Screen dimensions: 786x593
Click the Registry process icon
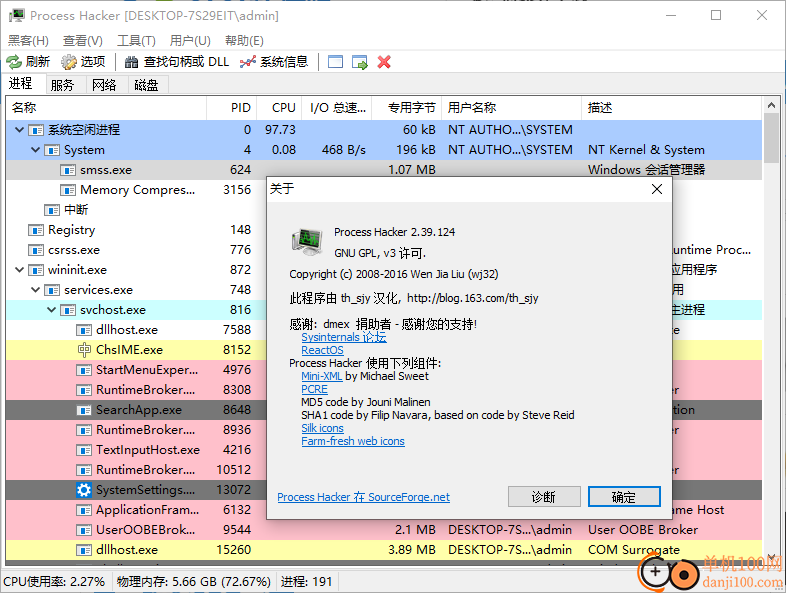pyautogui.click(x=36, y=230)
